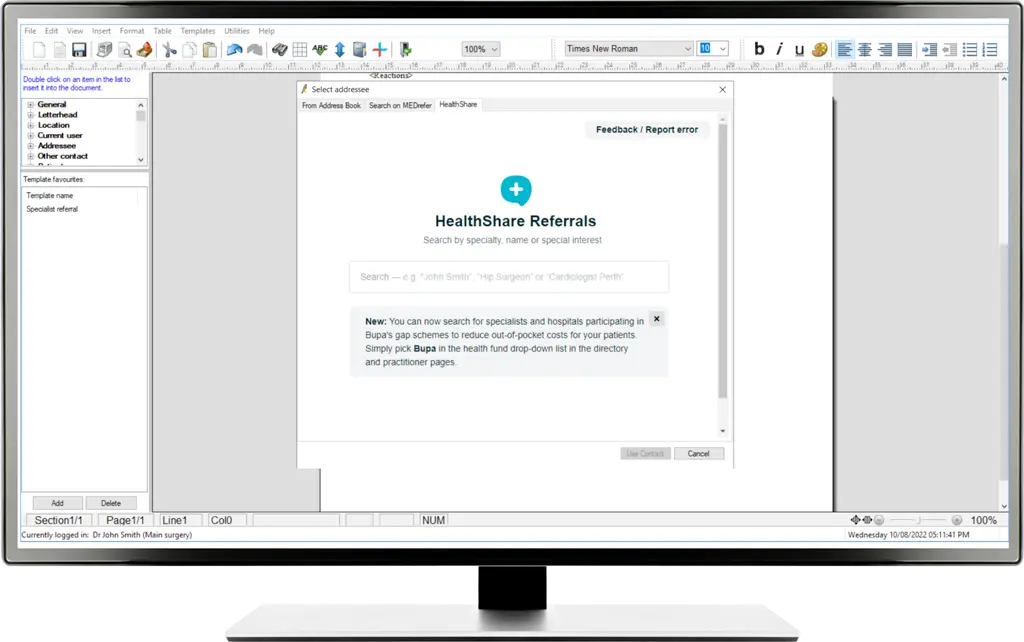Toggle bold formatting
Image resolution: width=1024 pixels, height=642 pixels.
pyautogui.click(x=759, y=49)
